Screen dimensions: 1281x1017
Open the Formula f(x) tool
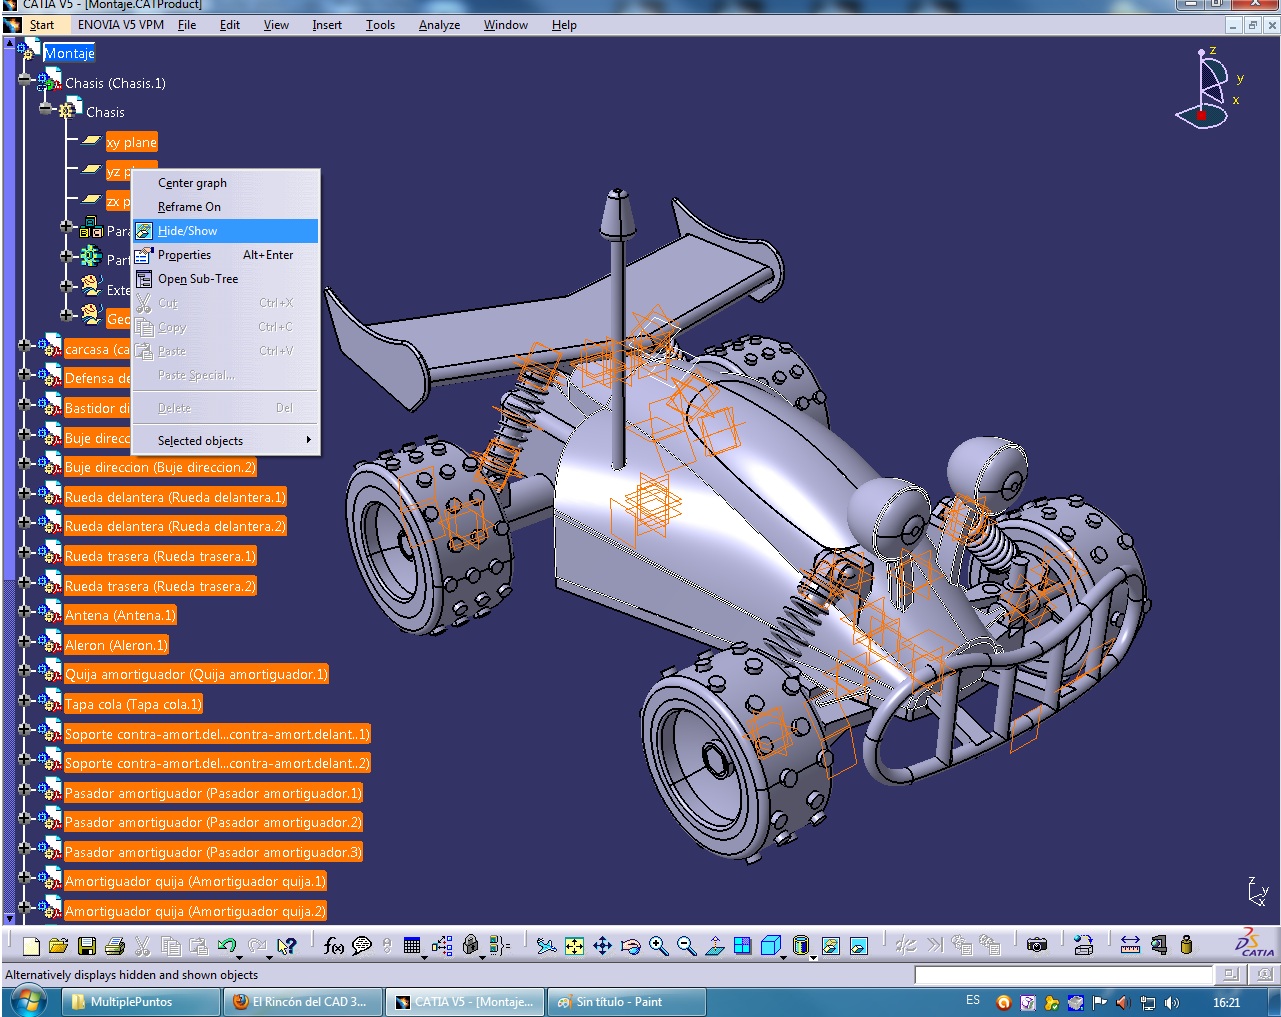(334, 945)
